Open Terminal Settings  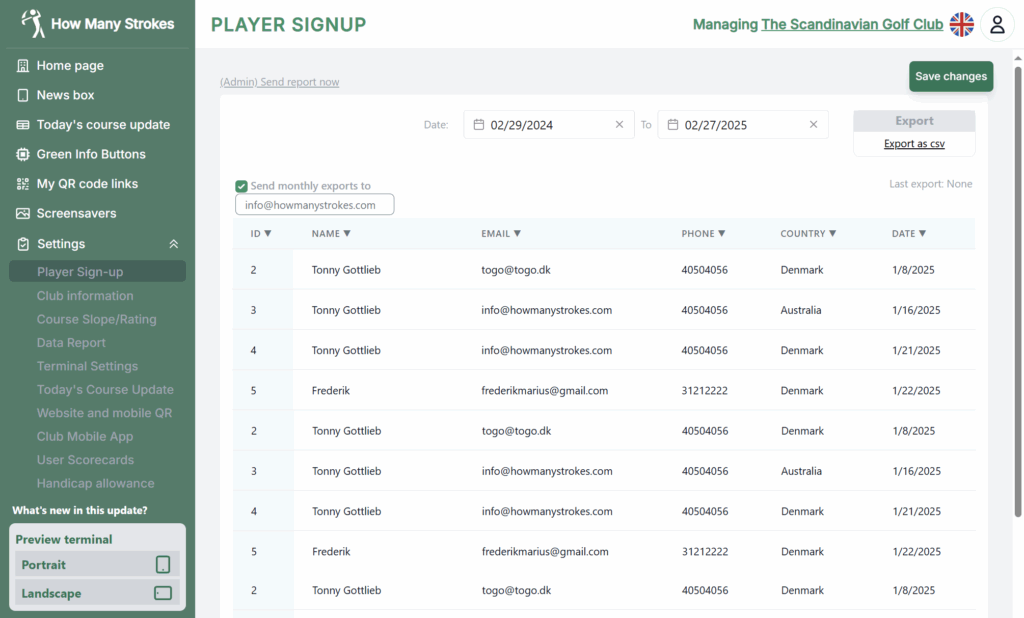click(x=88, y=366)
